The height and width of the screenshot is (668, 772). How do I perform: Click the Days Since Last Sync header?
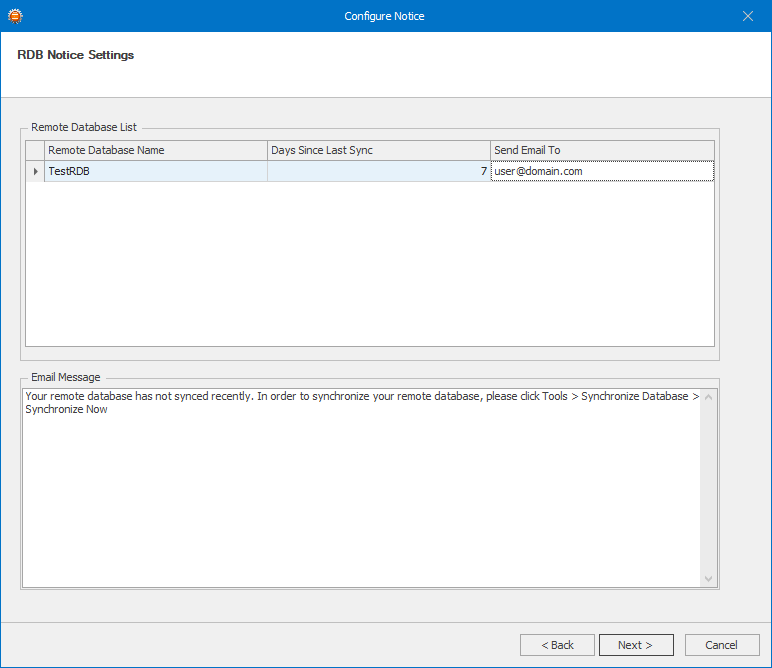[379, 150]
